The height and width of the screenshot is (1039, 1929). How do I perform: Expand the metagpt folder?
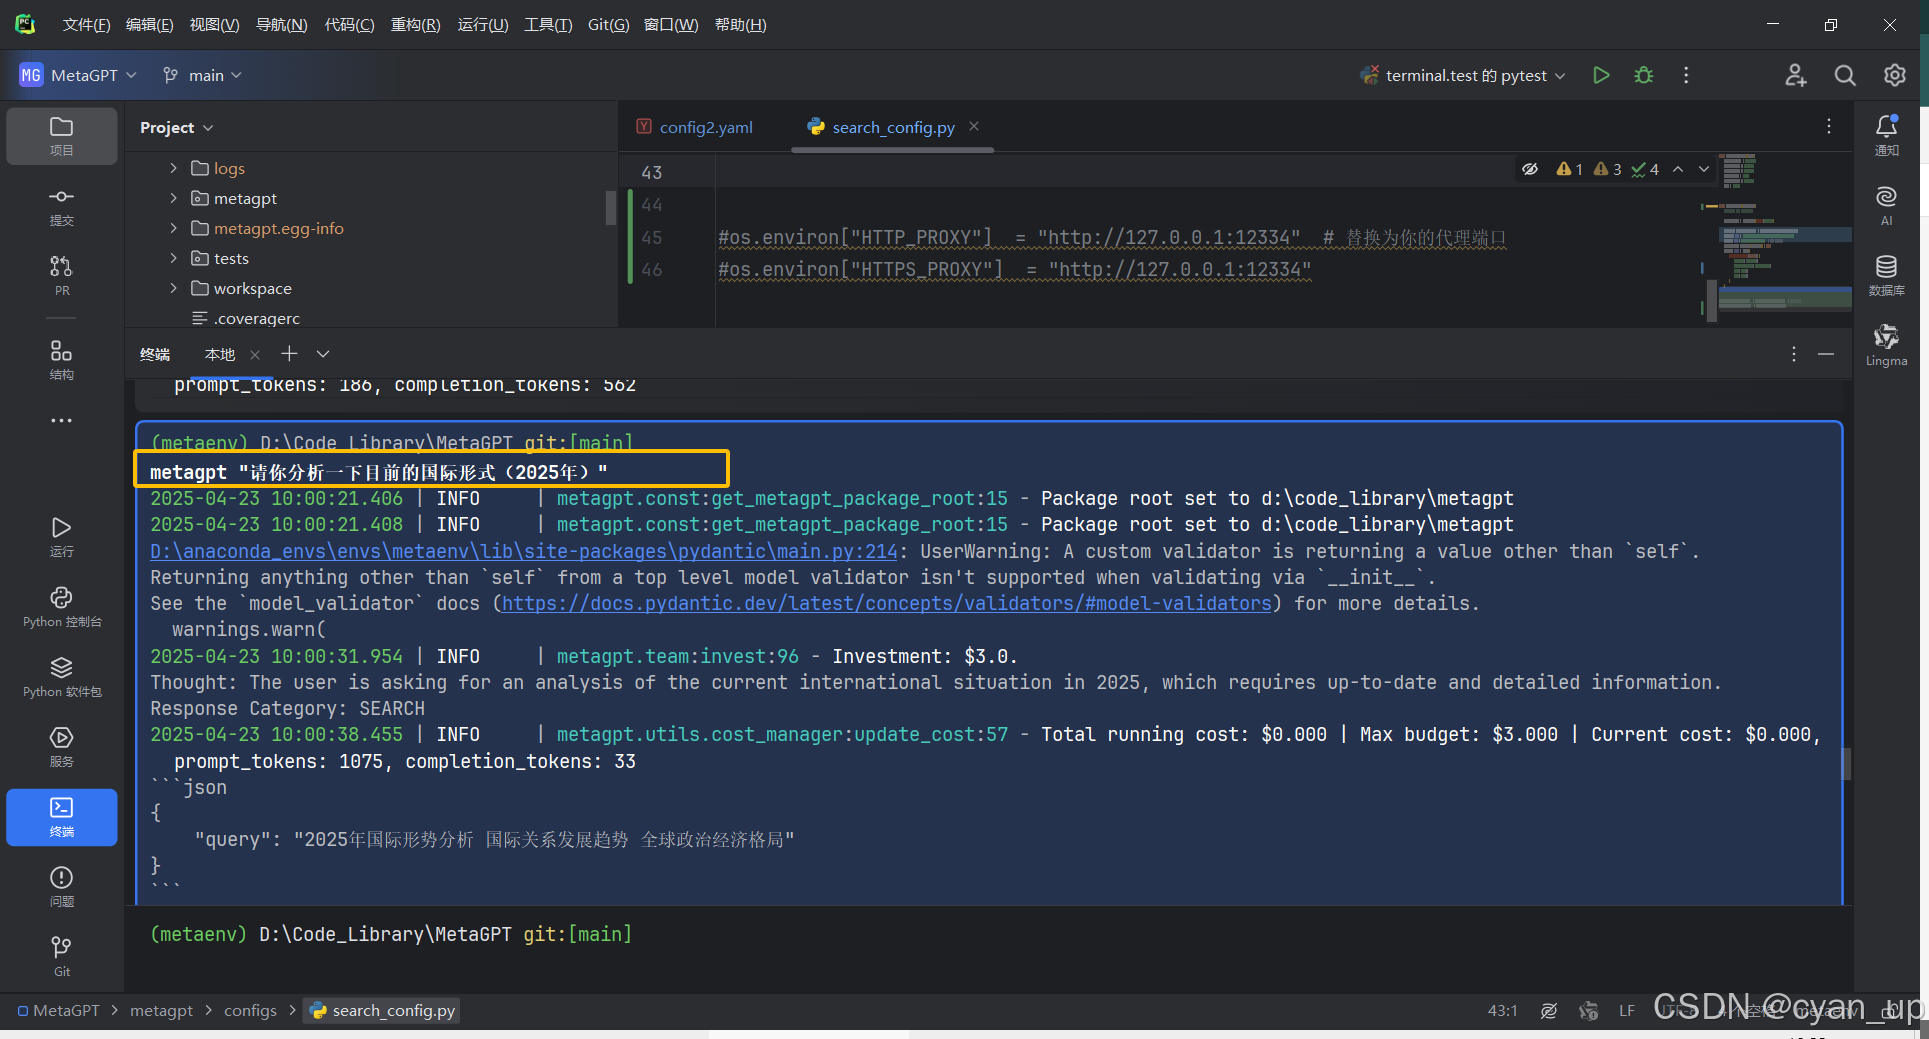coord(173,198)
